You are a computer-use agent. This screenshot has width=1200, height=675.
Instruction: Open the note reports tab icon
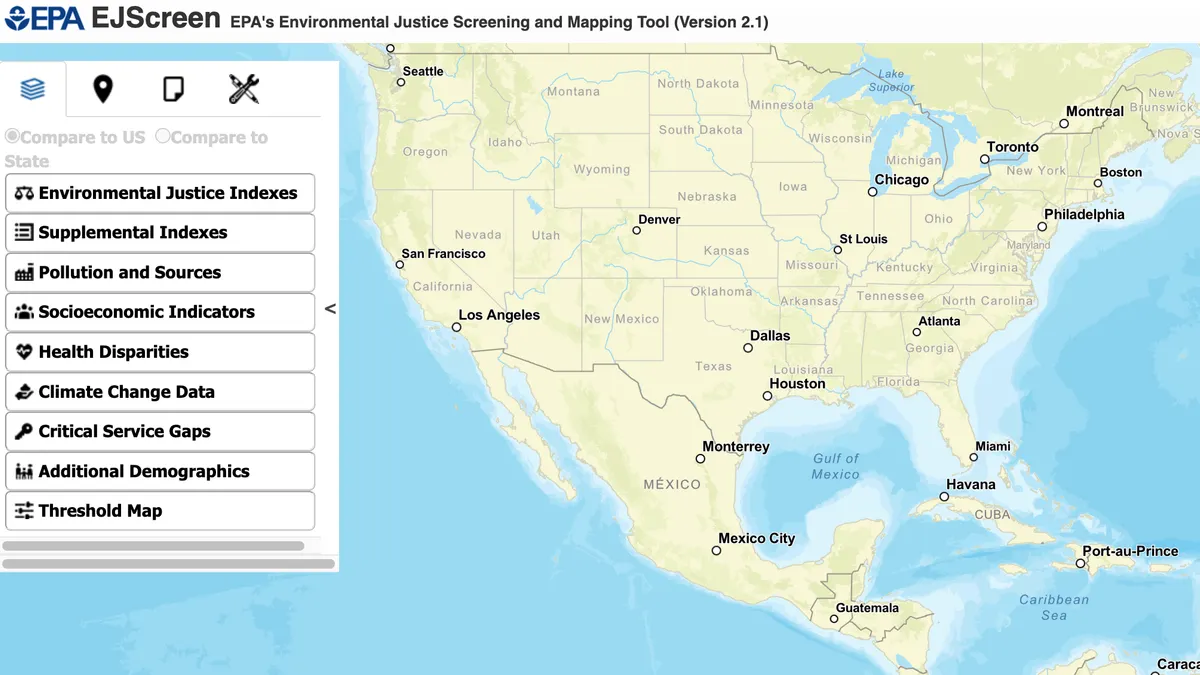[173, 89]
